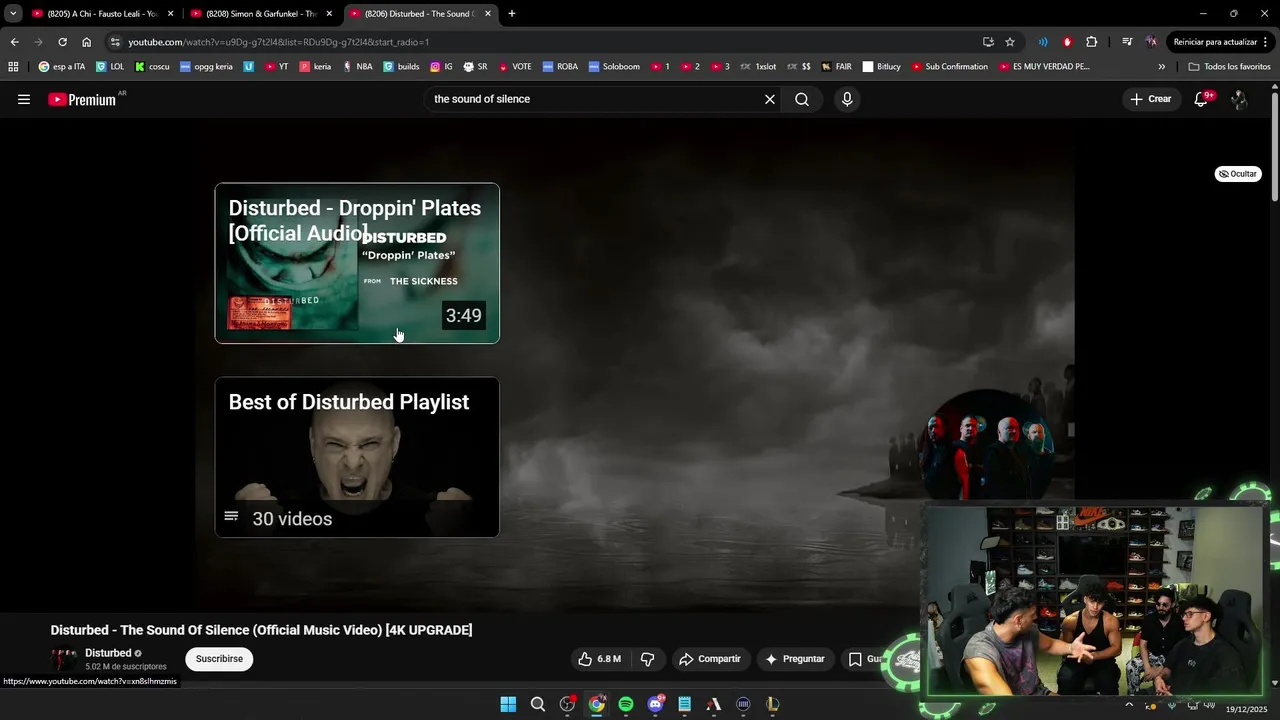Open the Best of Disturbed Playlist card
The image size is (1280, 720).
pyautogui.click(x=357, y=457)
